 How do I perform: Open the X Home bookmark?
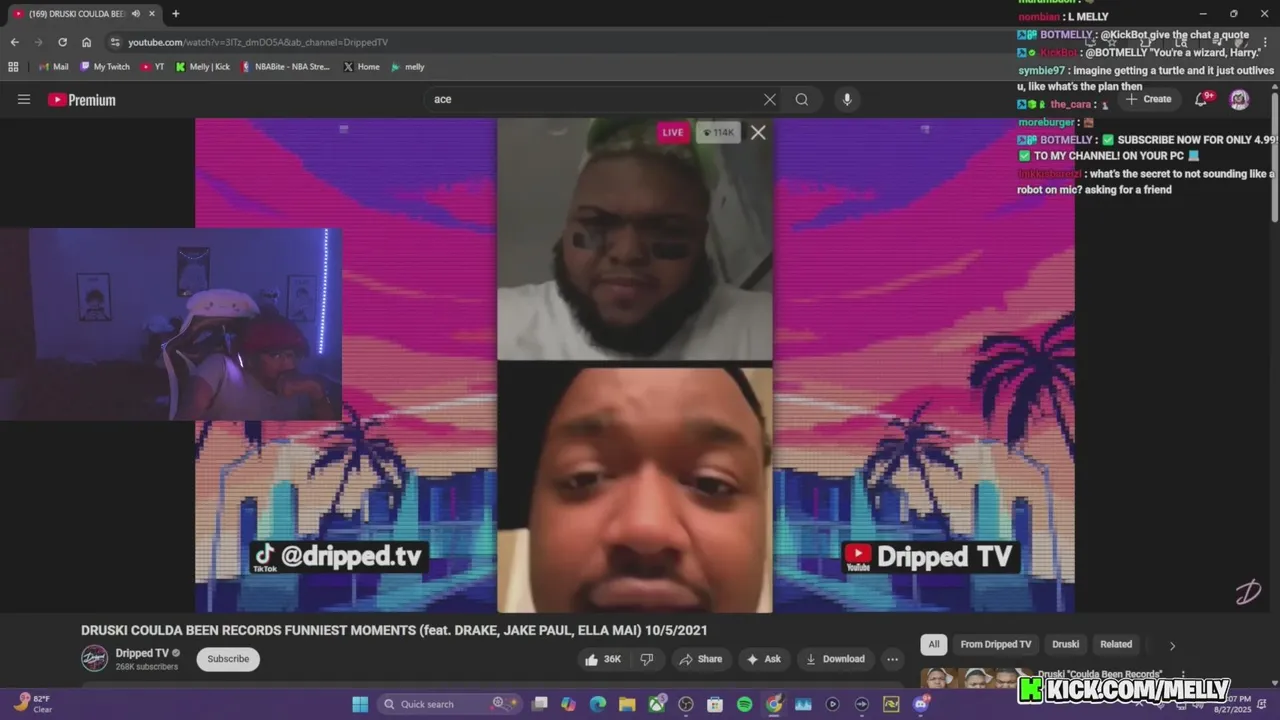361,67
